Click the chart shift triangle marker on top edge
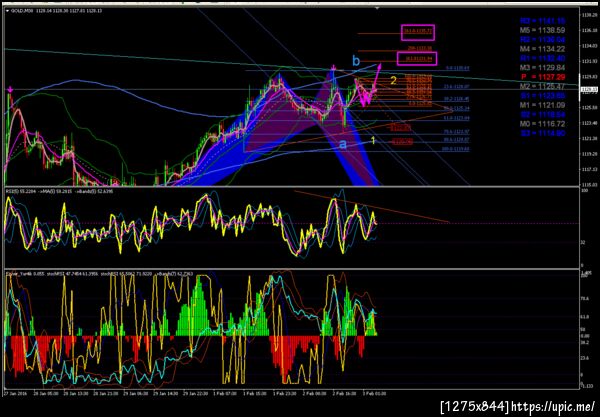Image resolution: width=600 pixels, height=417 pixels. click(378, 8)
